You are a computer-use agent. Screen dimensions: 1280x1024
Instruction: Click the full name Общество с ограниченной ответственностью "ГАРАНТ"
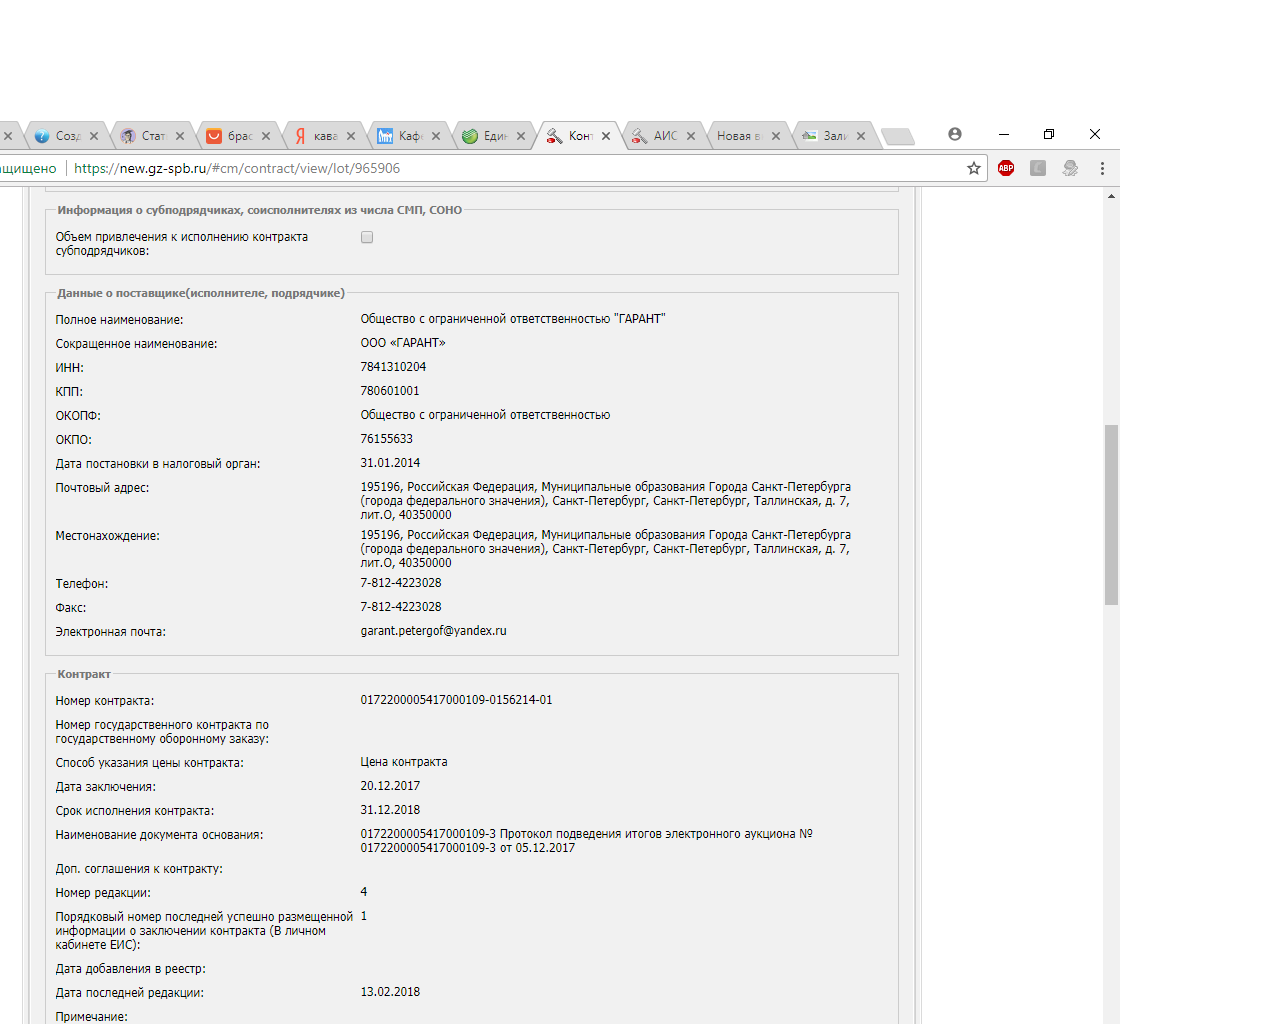[513, 319]
